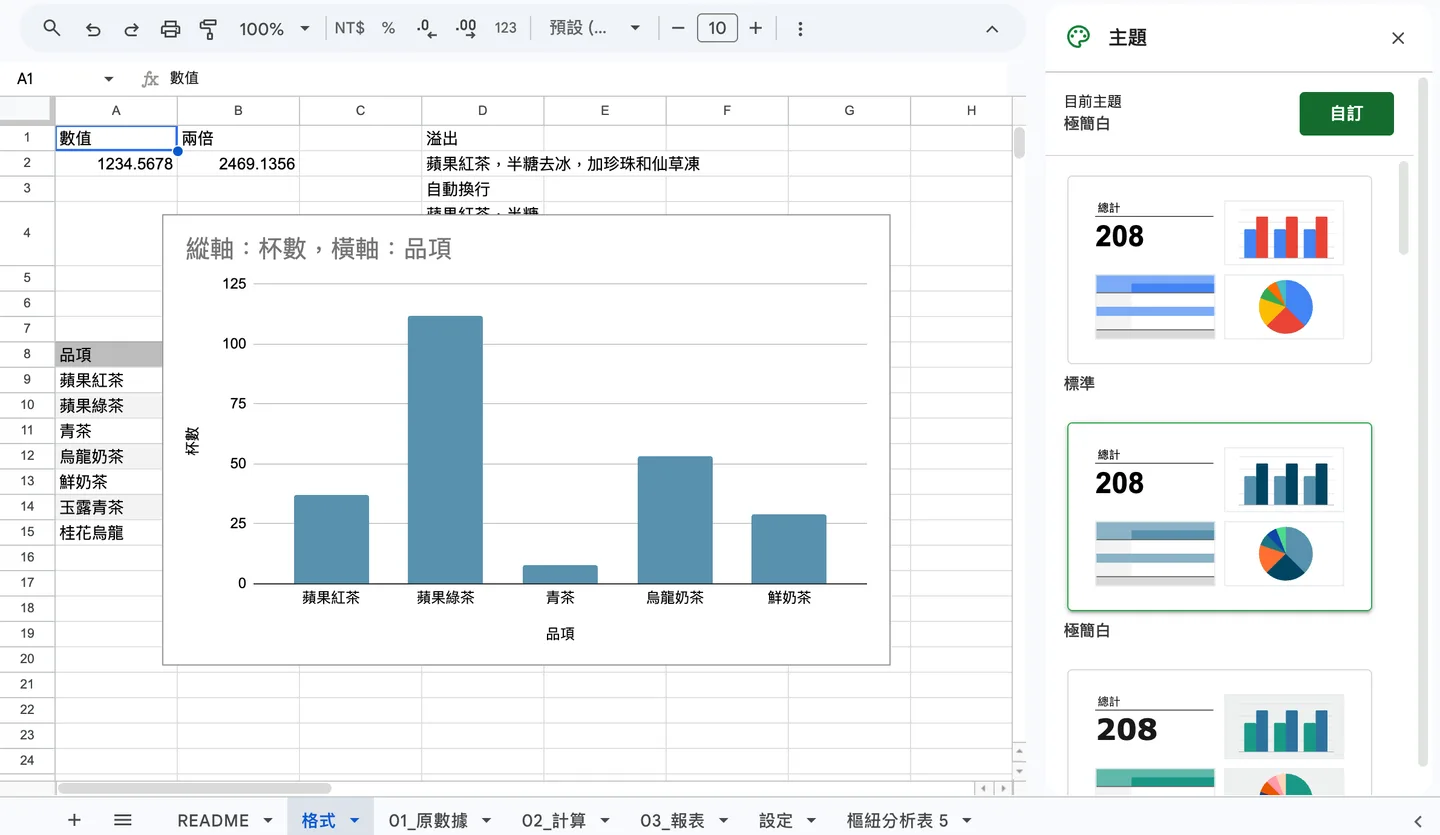Click the green 自訂 button

tap(1346, 113)
